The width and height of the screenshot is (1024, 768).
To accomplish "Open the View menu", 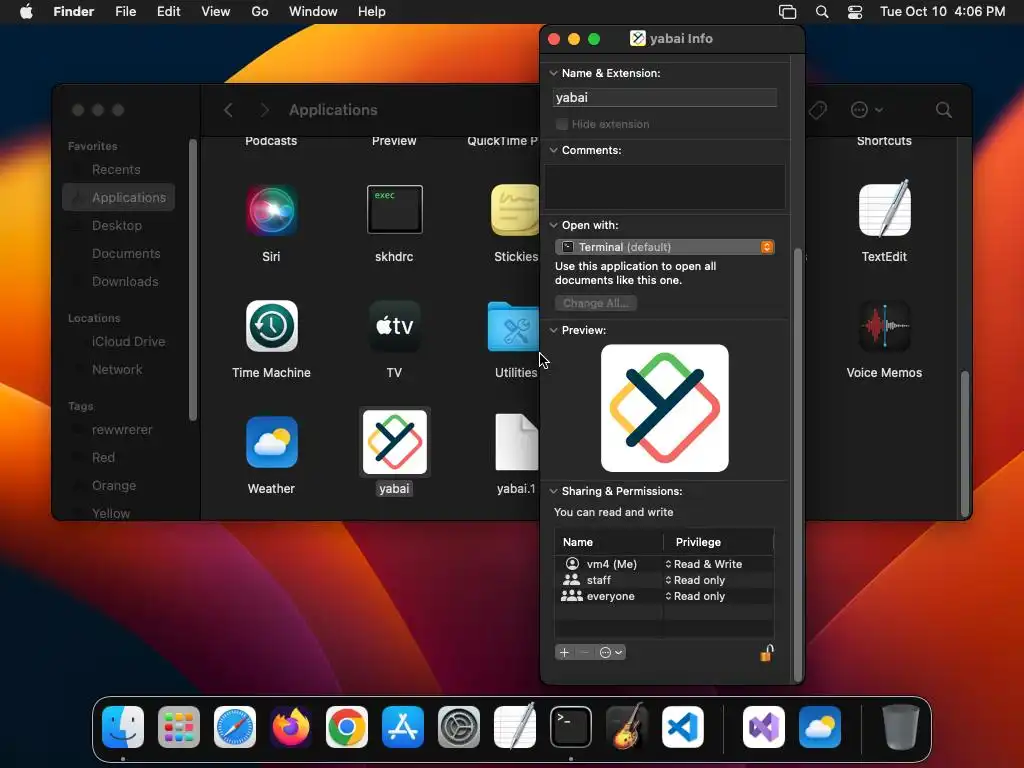I will click(216, 12).
